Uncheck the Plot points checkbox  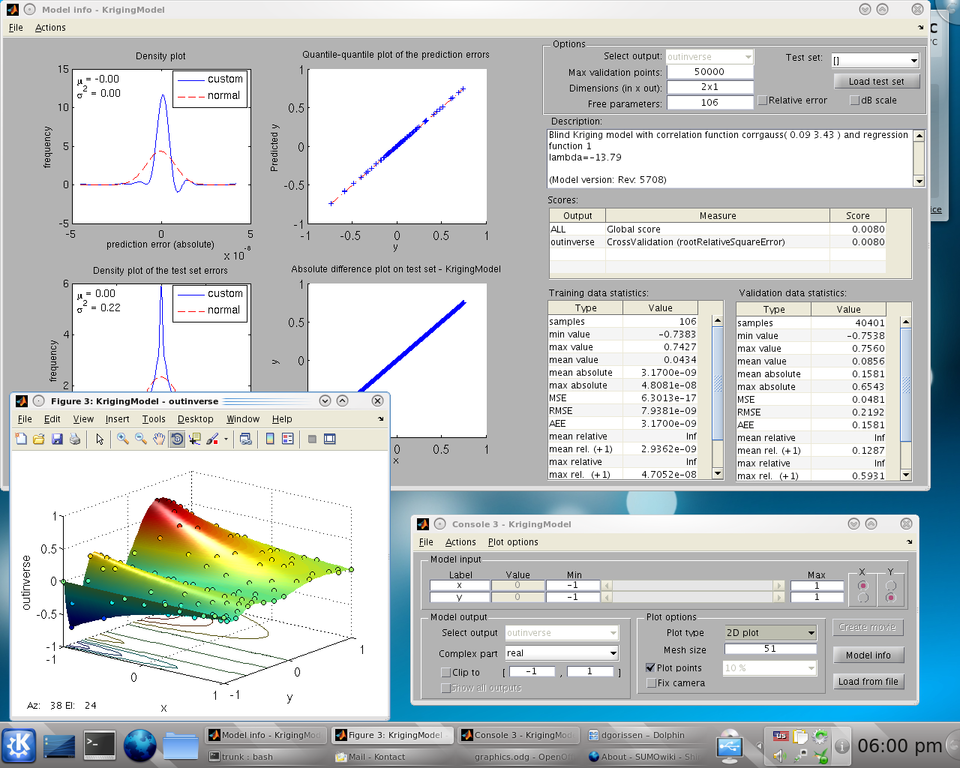651,668
